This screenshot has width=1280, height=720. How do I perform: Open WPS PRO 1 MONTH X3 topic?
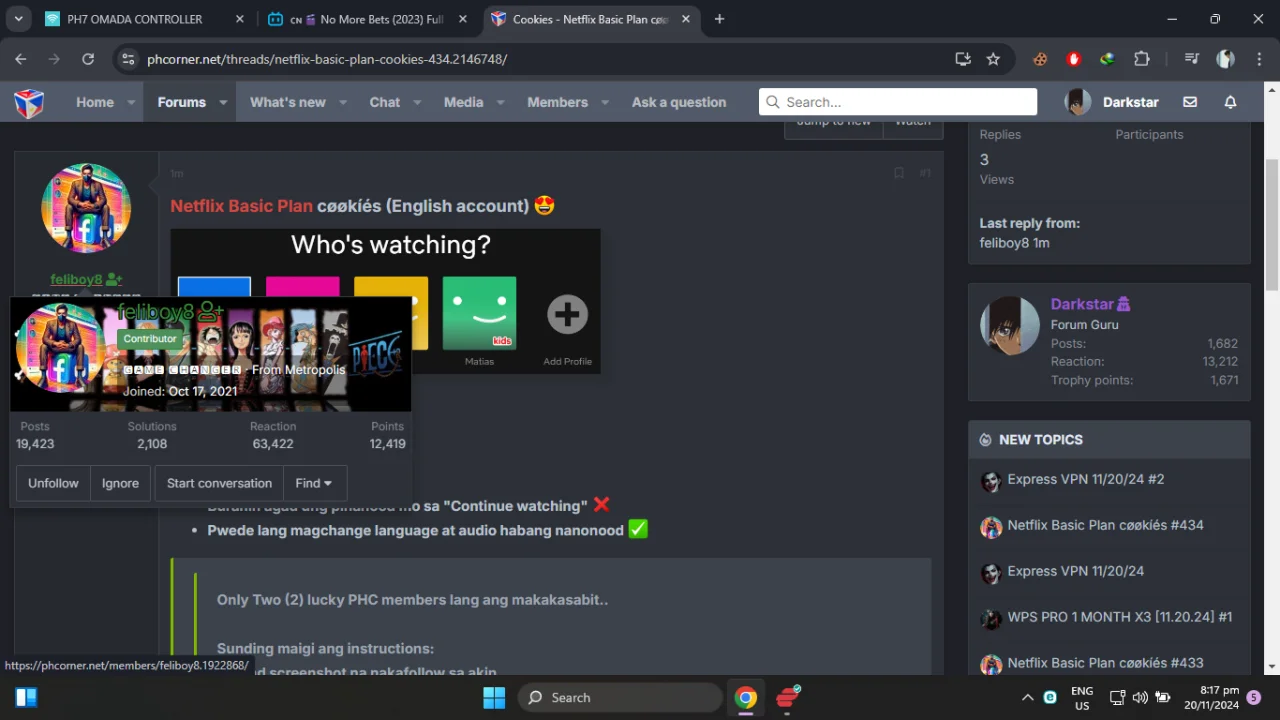pos(1120,617)
